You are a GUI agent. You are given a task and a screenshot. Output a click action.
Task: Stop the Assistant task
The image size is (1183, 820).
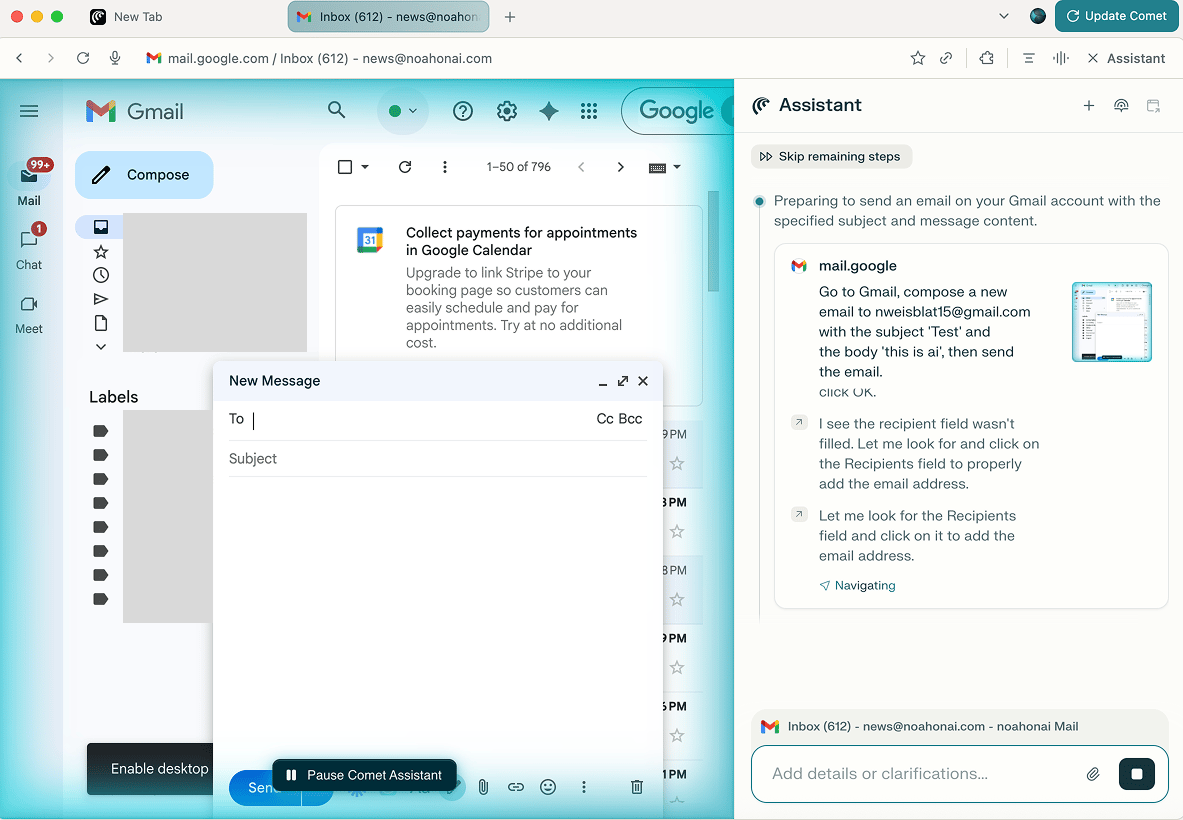point(1136,774)
